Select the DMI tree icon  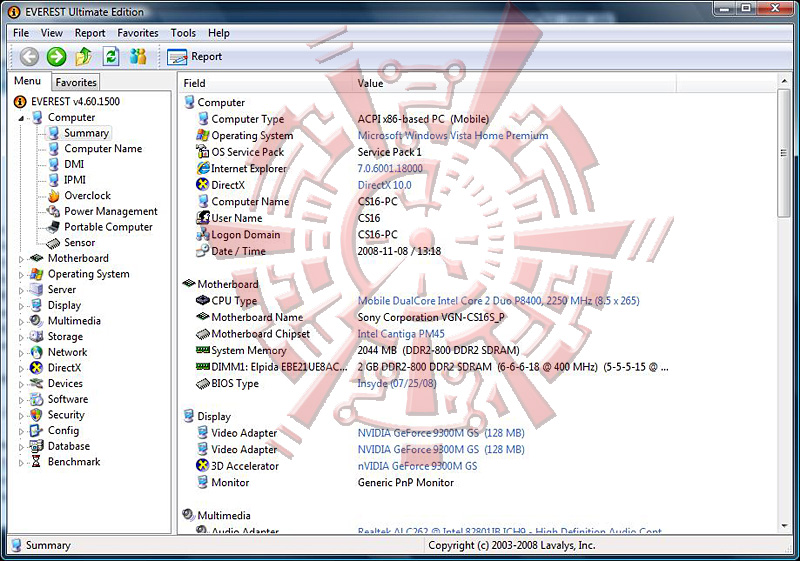click(x=53, y=164)
